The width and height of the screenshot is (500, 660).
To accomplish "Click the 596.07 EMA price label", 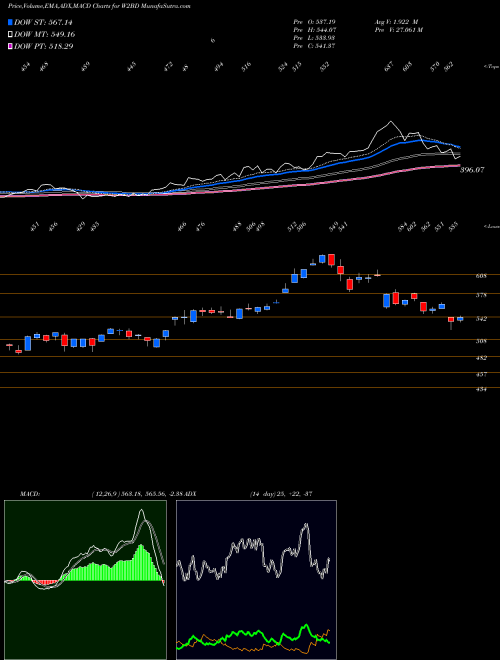I will pyautogui.click(x=472, y=170).
